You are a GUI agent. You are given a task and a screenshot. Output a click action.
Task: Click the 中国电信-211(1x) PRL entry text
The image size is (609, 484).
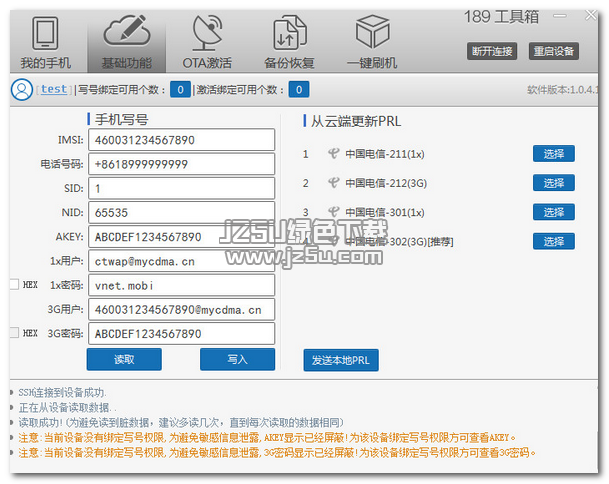[x=385, y=154]
